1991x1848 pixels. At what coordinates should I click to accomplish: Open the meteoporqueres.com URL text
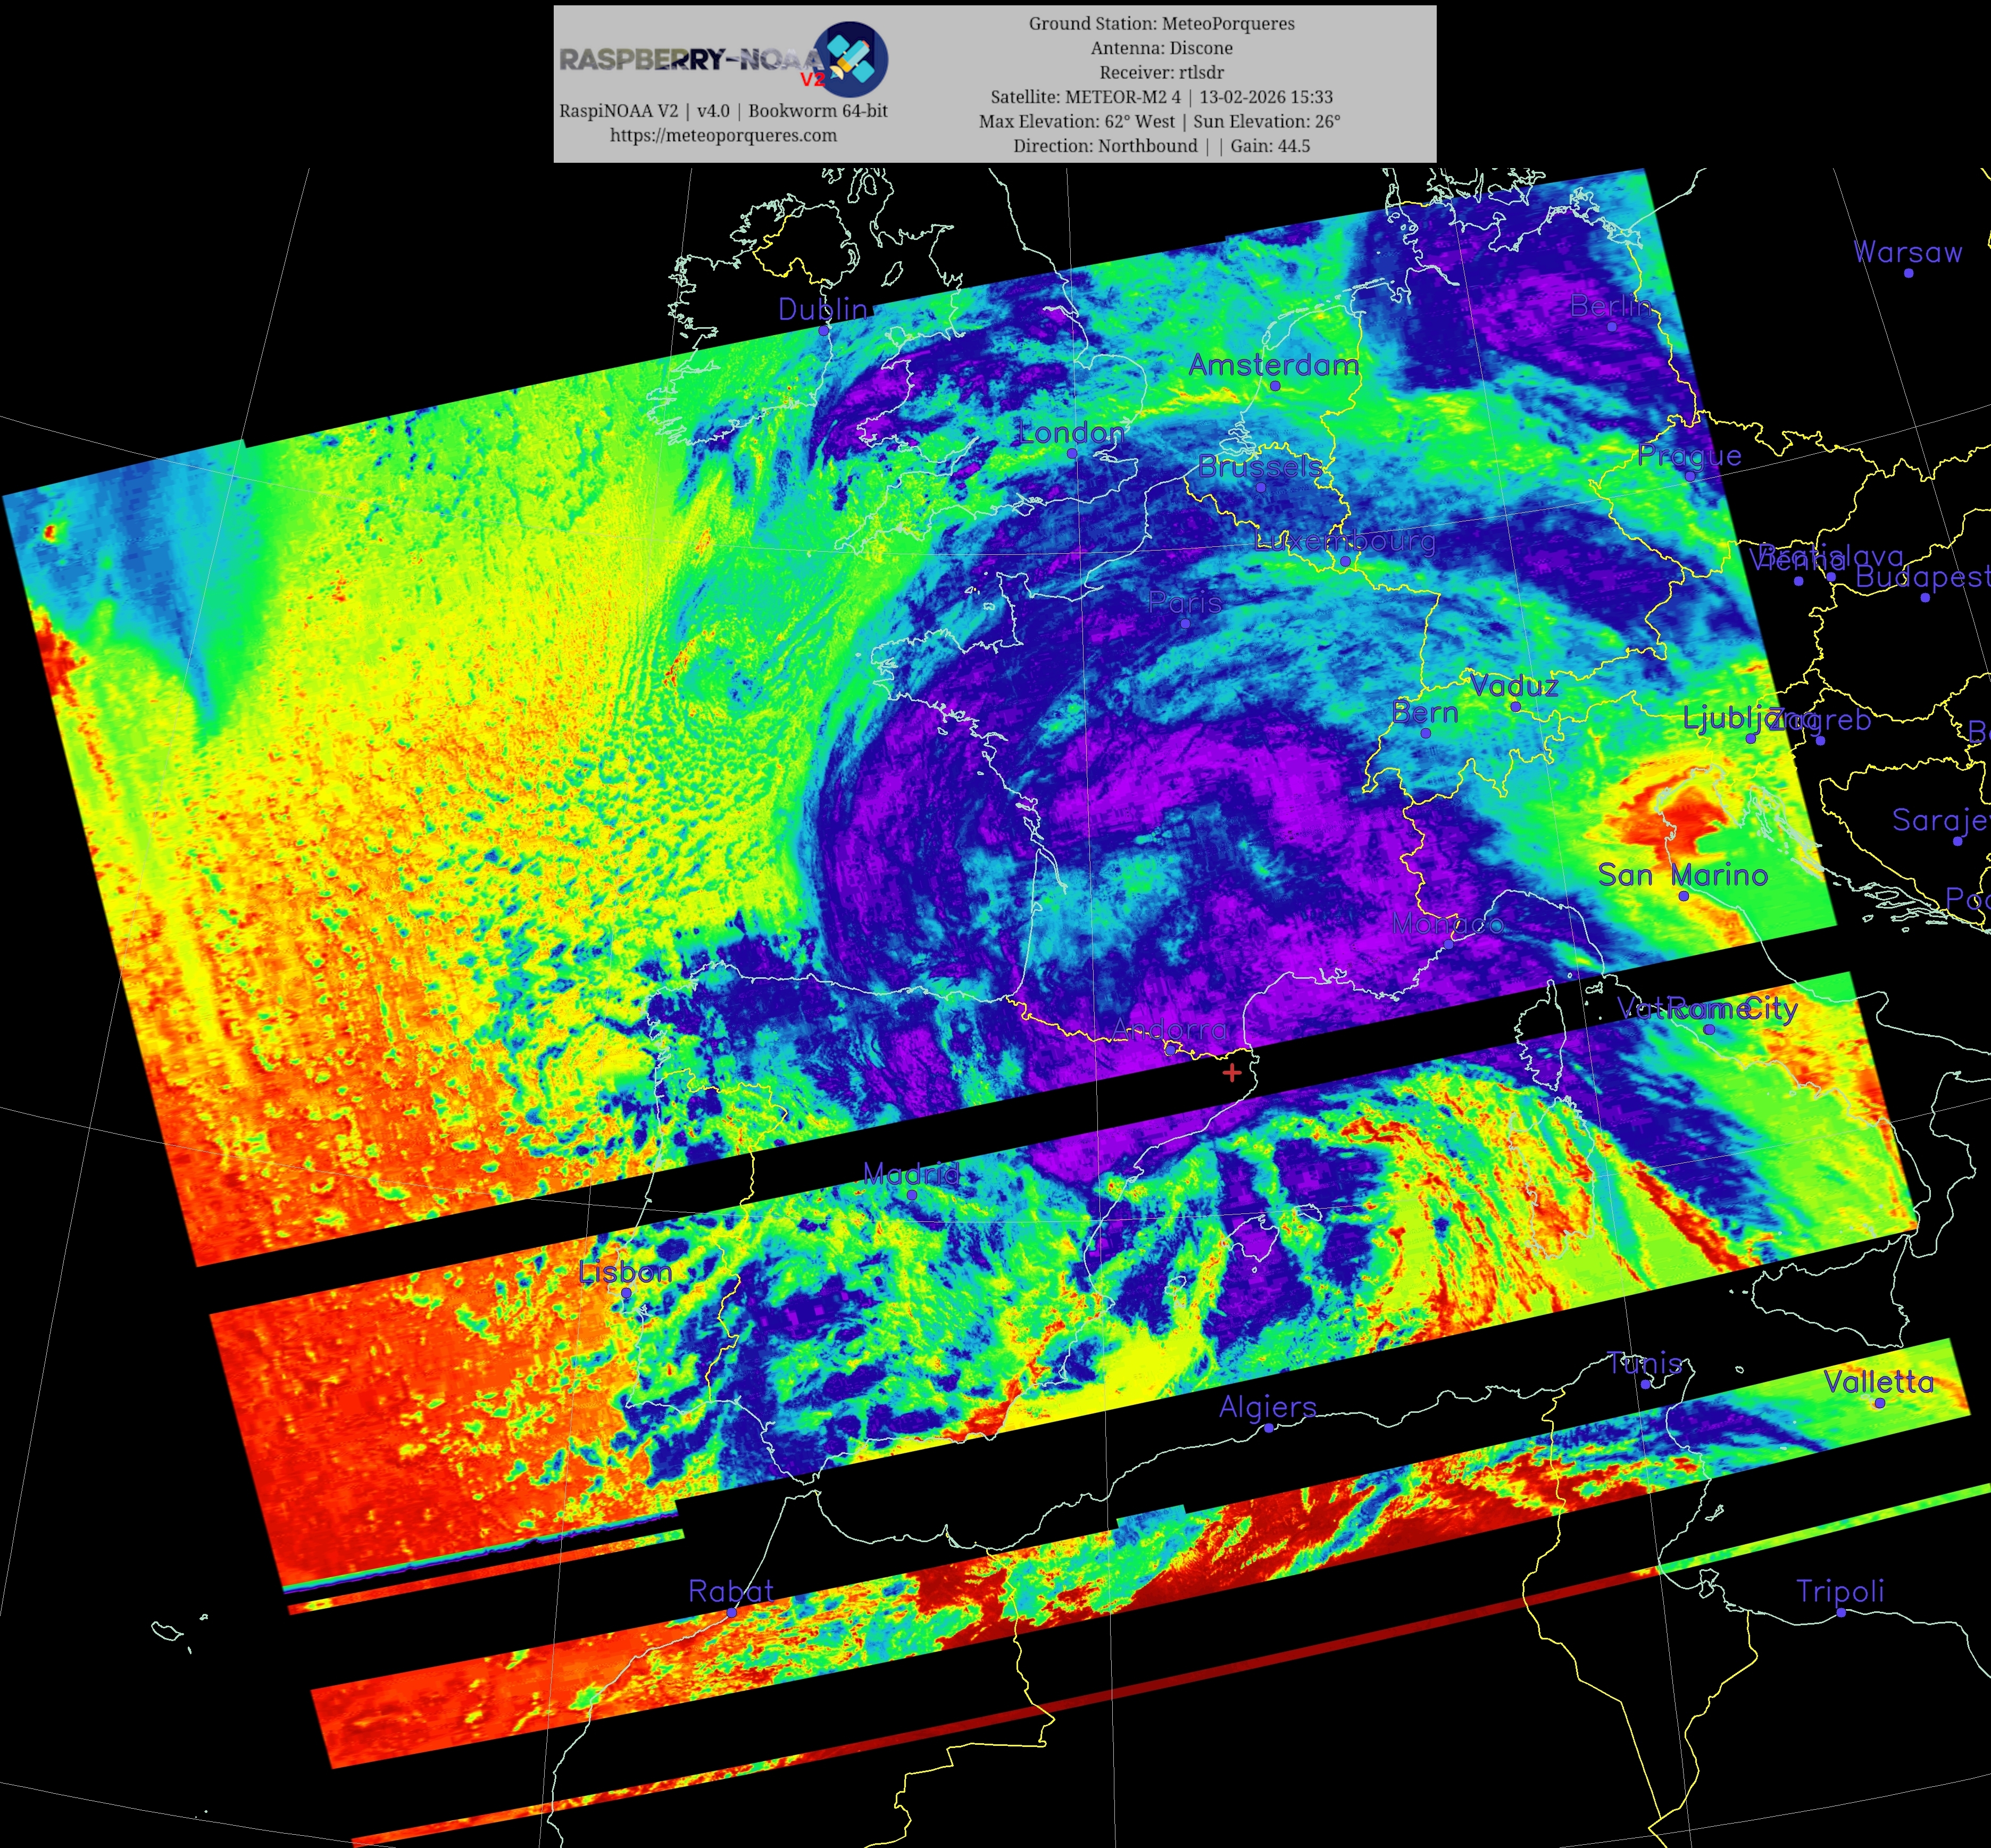tap(723, 135)
